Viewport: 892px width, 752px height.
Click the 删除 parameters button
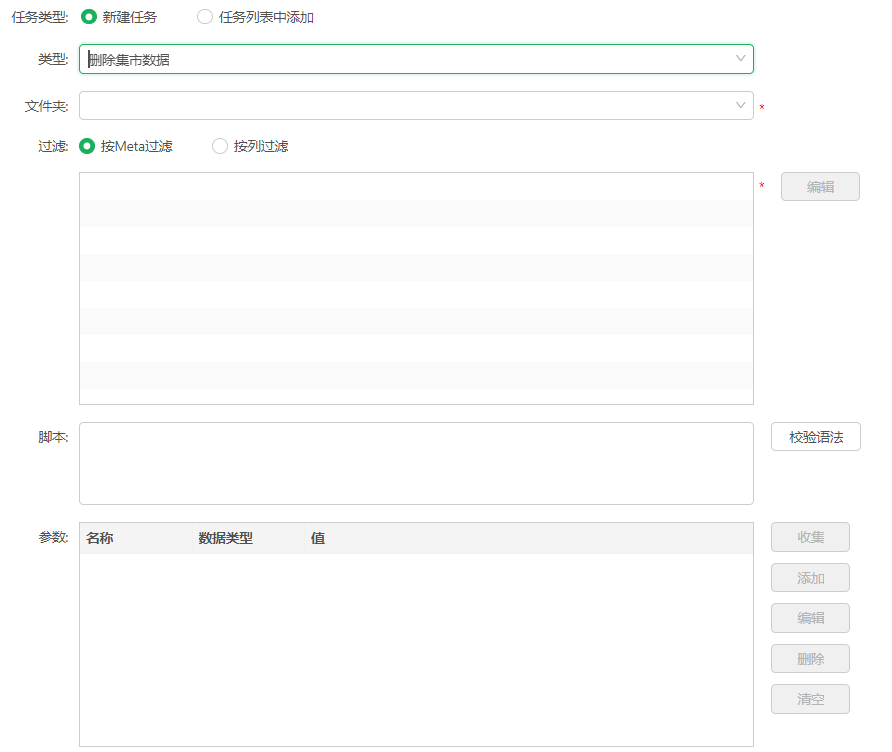pos(810,659)
